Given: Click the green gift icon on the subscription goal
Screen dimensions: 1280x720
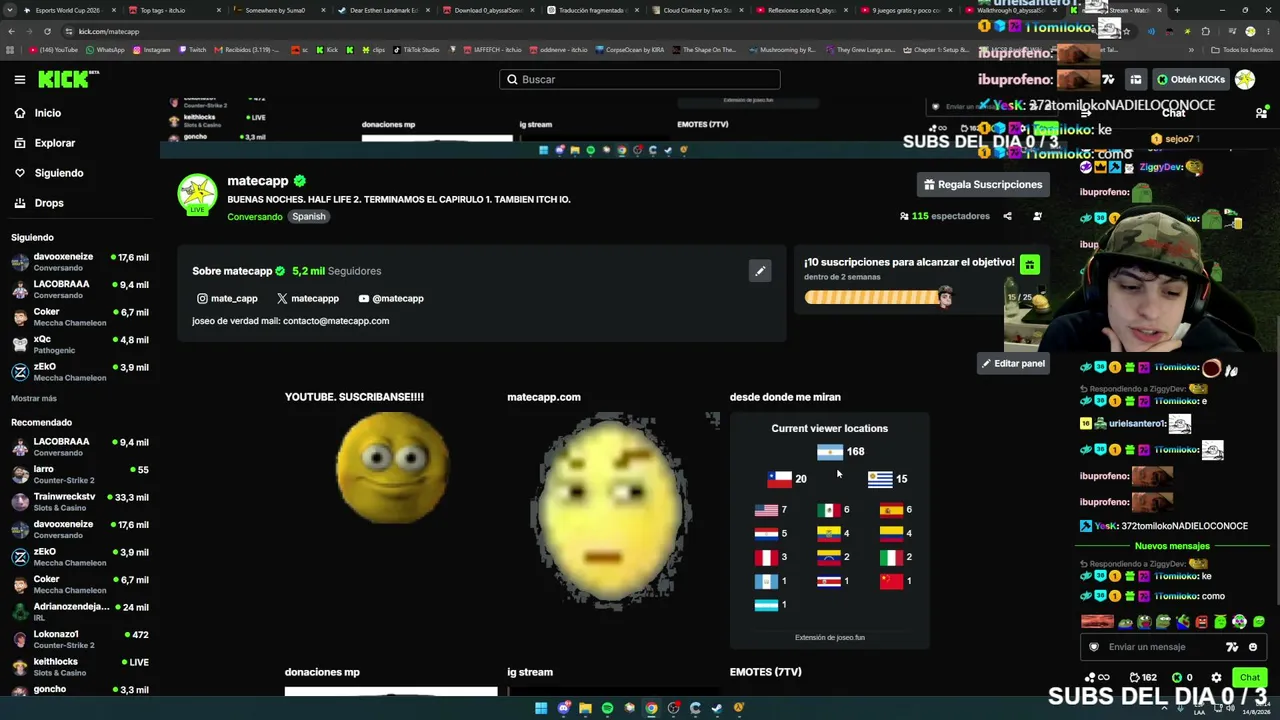Looking at the screenshot, I should [x=1029, y=265].
